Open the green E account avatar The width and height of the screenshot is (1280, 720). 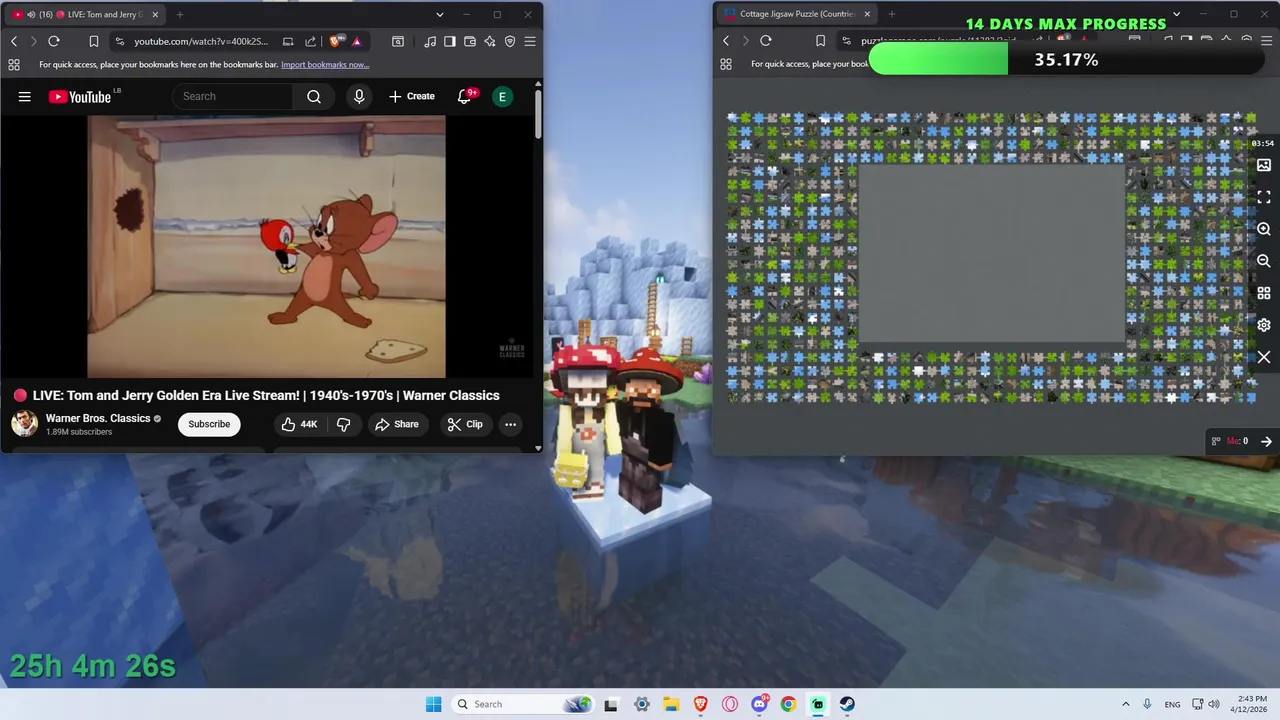click(503, 96)
